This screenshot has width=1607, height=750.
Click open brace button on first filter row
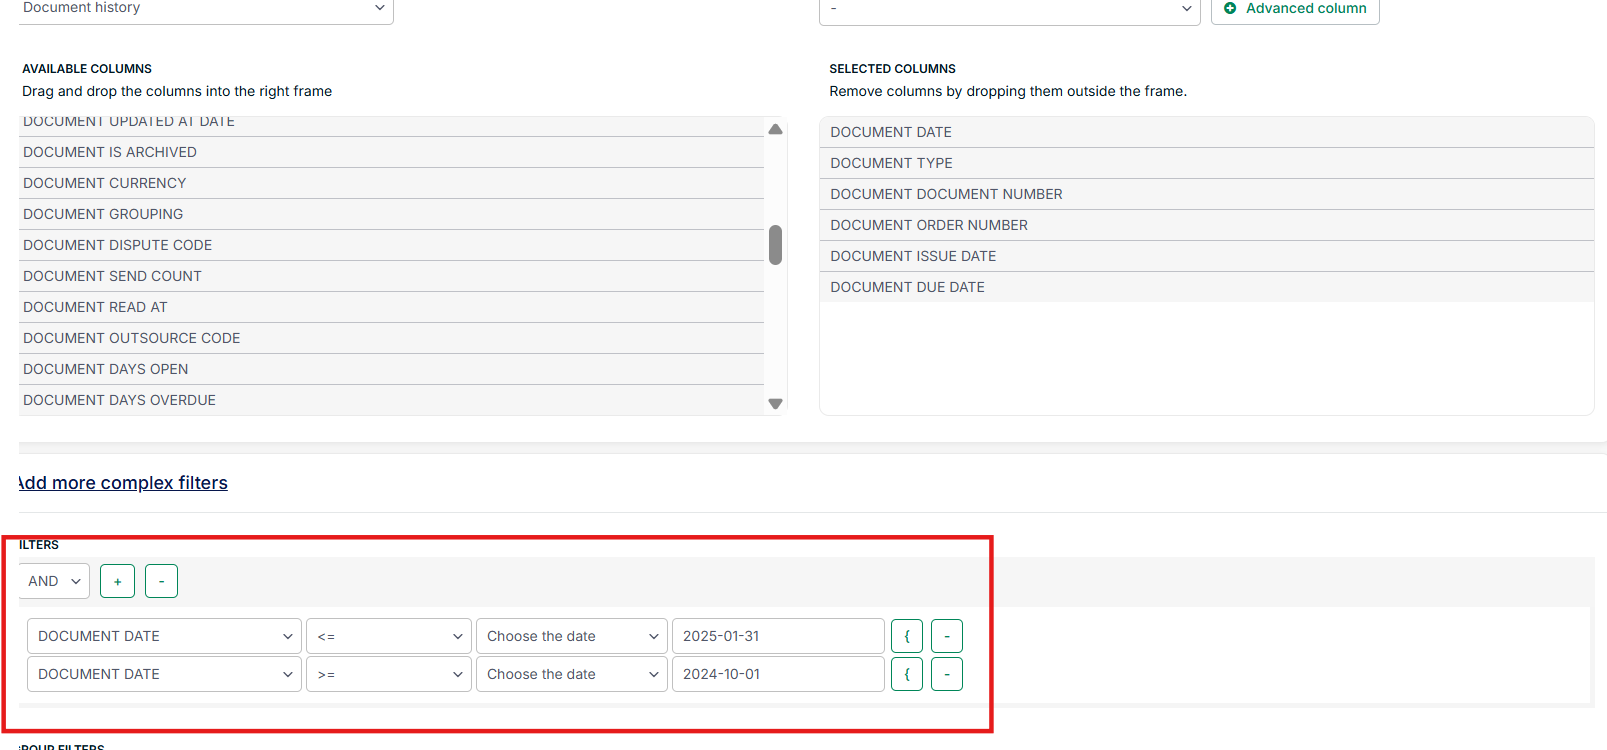coord(906,636)
